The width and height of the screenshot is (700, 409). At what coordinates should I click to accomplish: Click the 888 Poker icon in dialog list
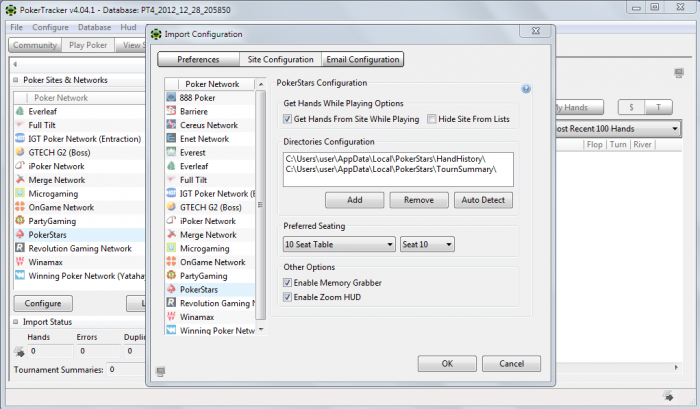click(171, 97)
